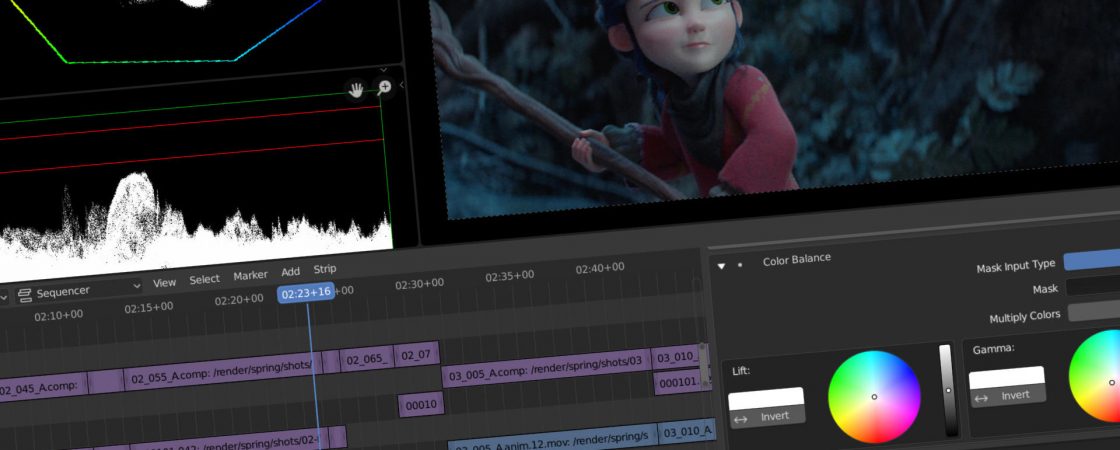The width and height of the screenshot is (1120, 450).
Task: Select the 03_005_A.comp strip
Action: click(x=546, y=366)
